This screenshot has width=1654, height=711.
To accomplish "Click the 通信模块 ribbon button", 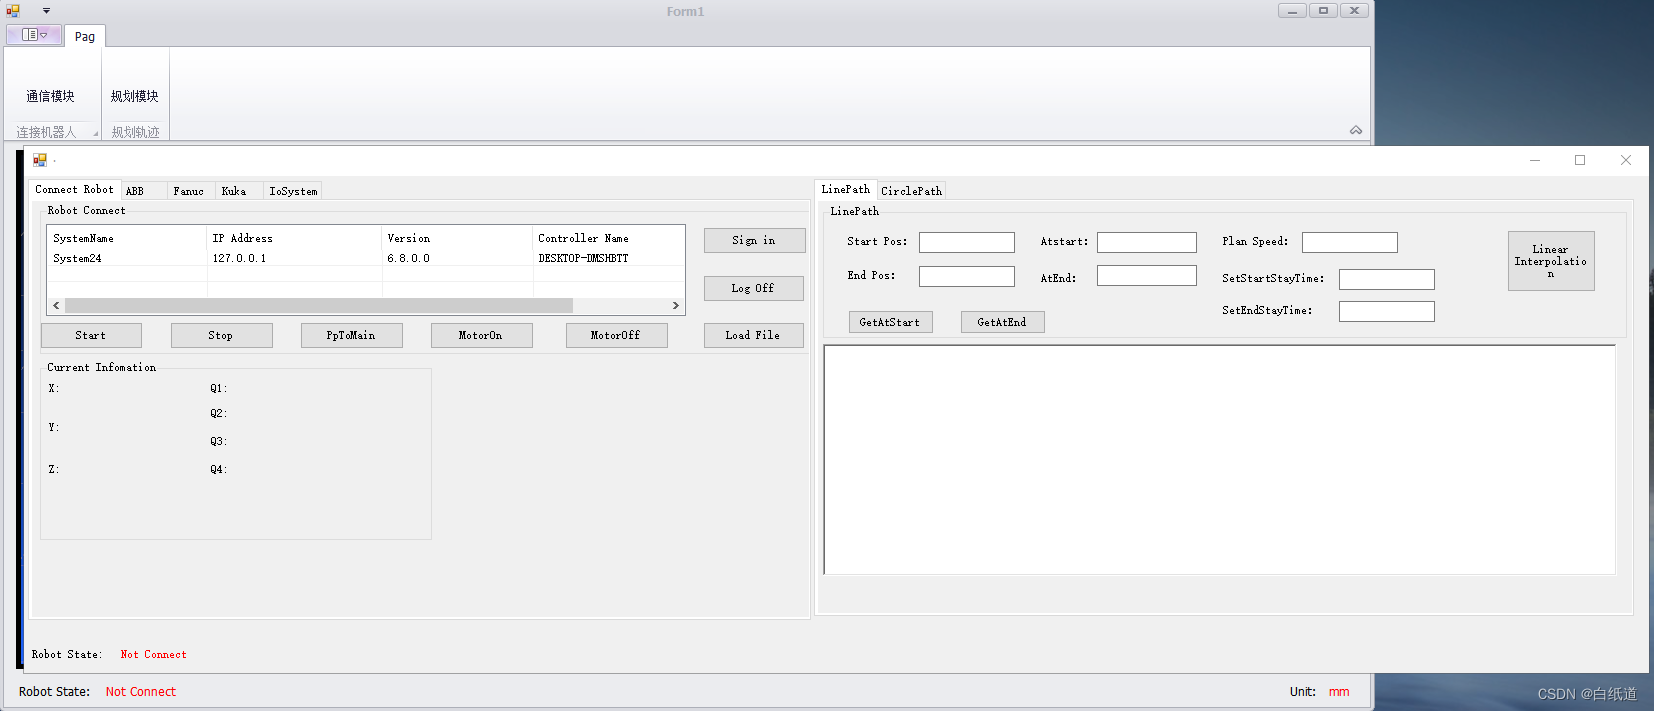I will (50, 96).
